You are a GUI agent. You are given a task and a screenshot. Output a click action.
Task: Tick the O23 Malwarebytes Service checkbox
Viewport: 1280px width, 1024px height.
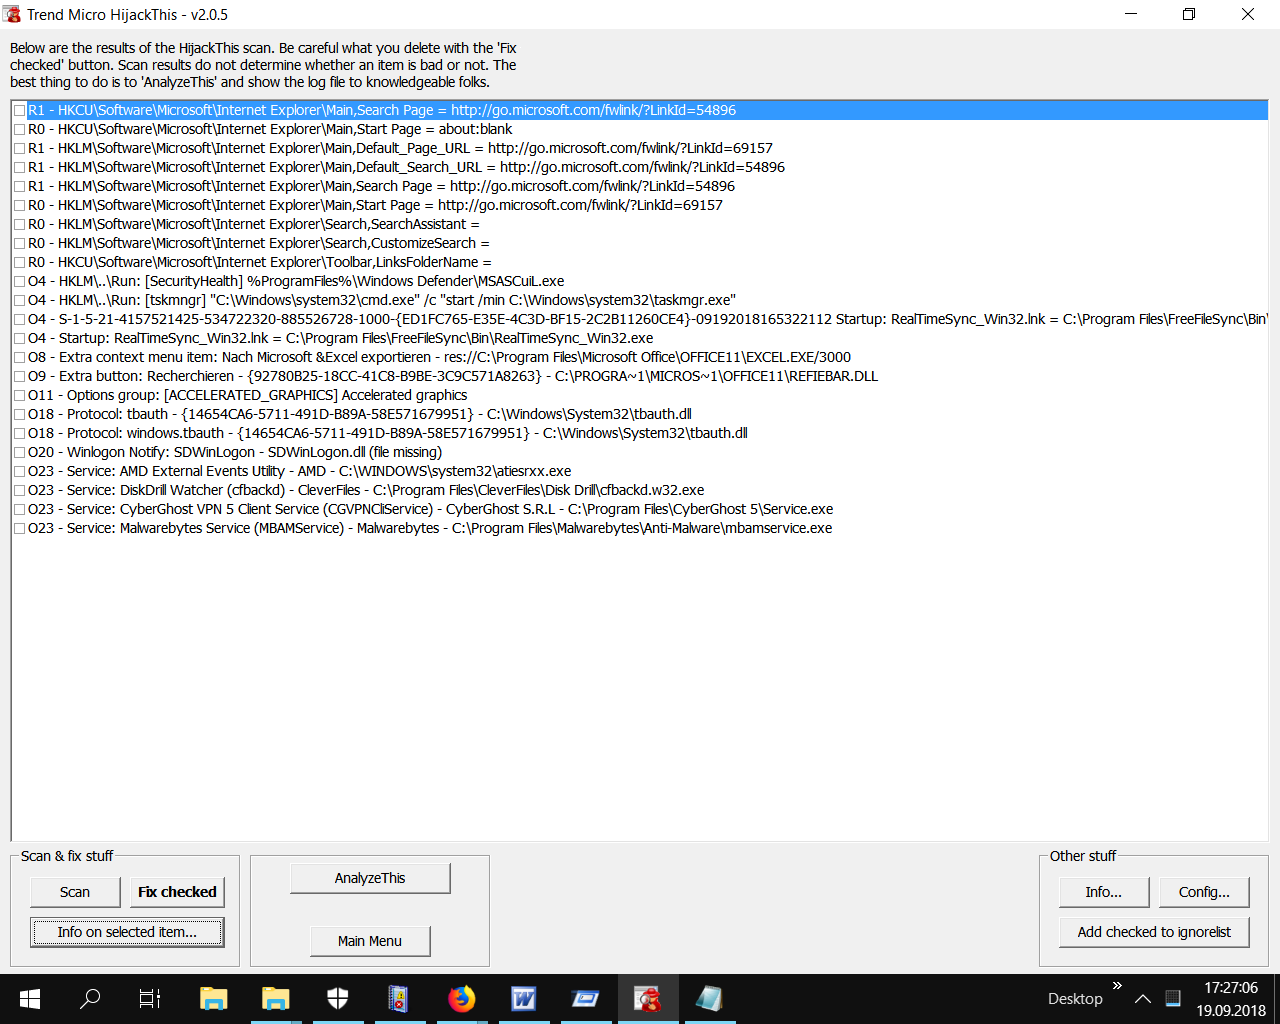[19, 528]
